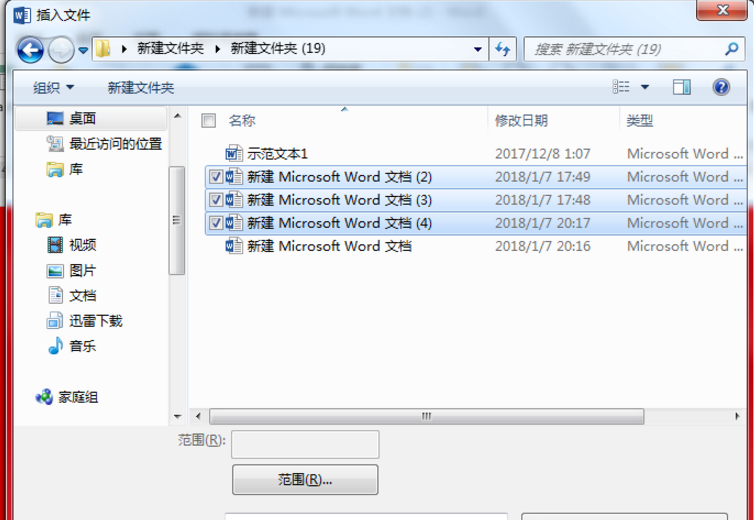Click the refresh icon beside address bar
Screen dimensions: 754x520
(503, 49)
